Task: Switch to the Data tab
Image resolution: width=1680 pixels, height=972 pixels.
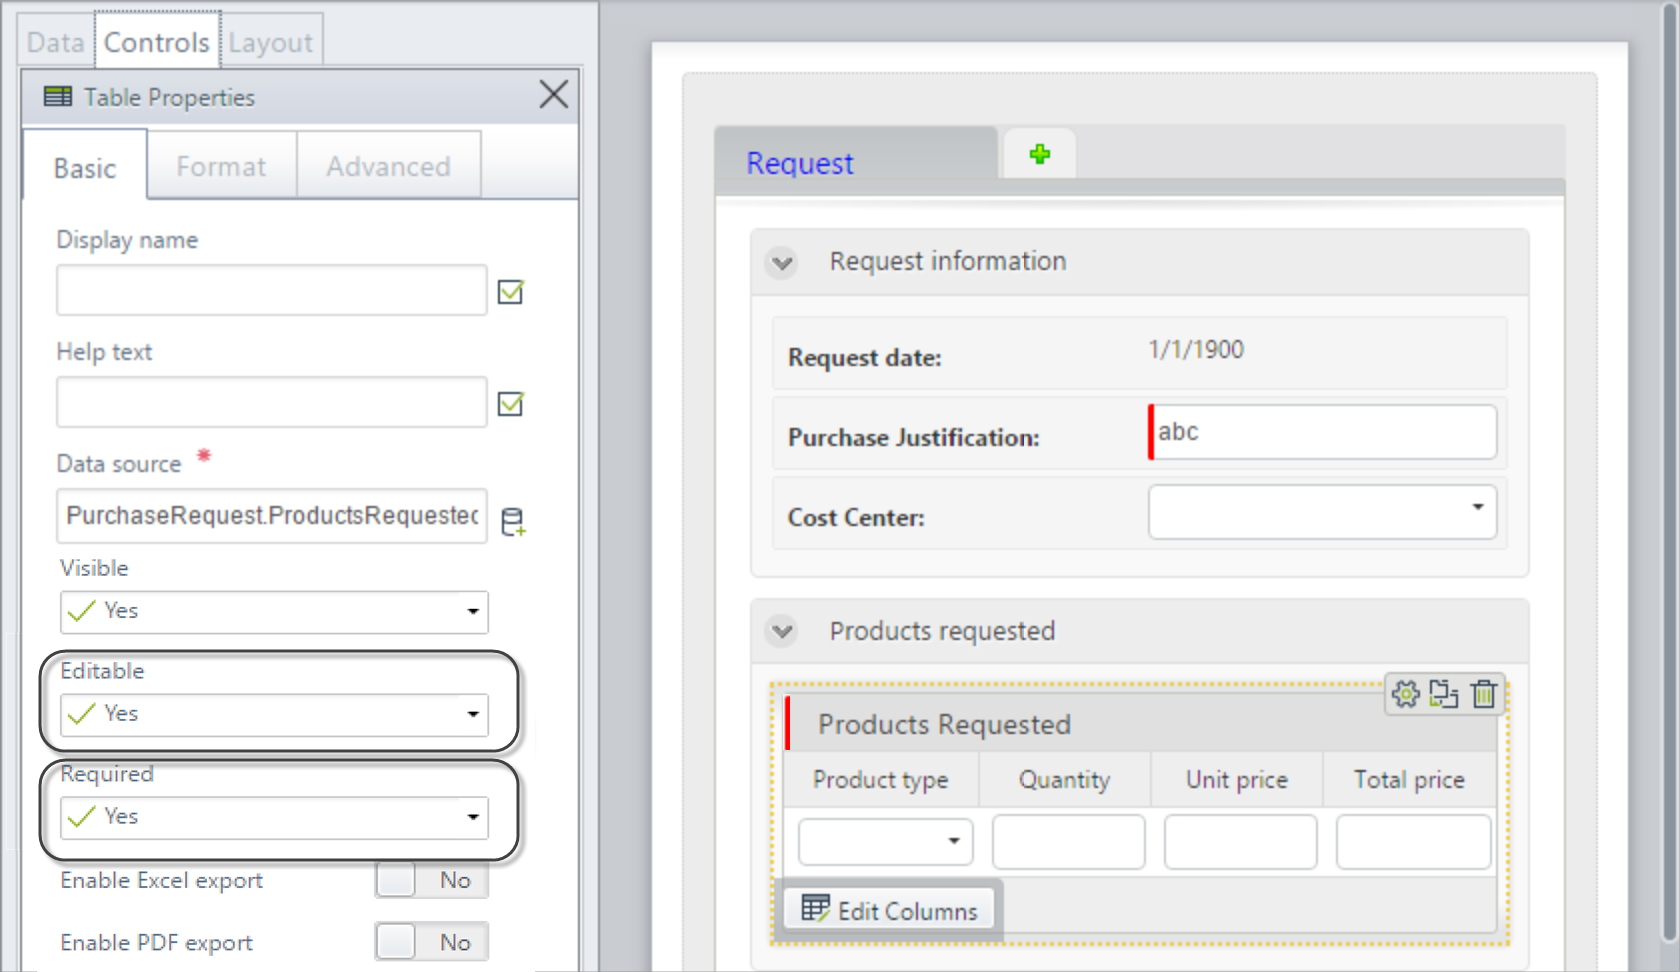Action: click(56, 42)
